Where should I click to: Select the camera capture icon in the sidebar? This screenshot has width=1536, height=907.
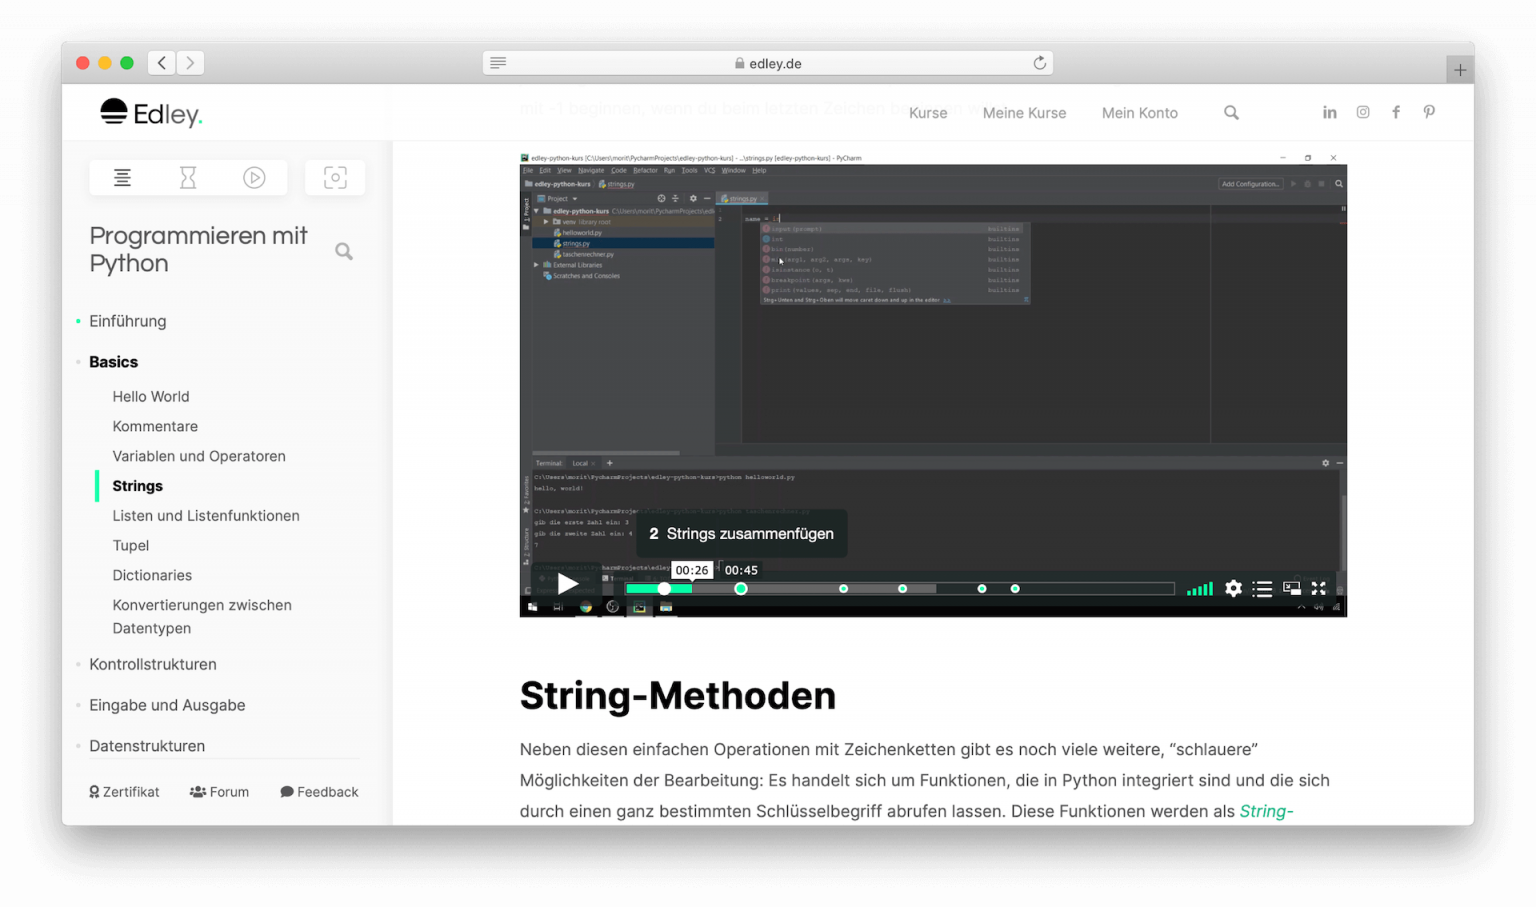click(x=334, y=177)
